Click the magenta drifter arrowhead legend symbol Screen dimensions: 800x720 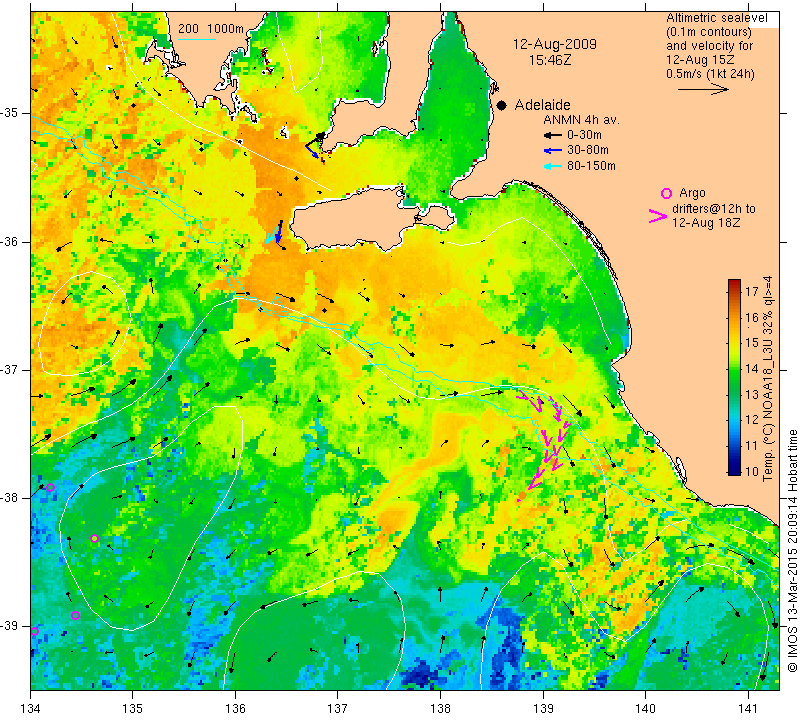tap(658, 216)
